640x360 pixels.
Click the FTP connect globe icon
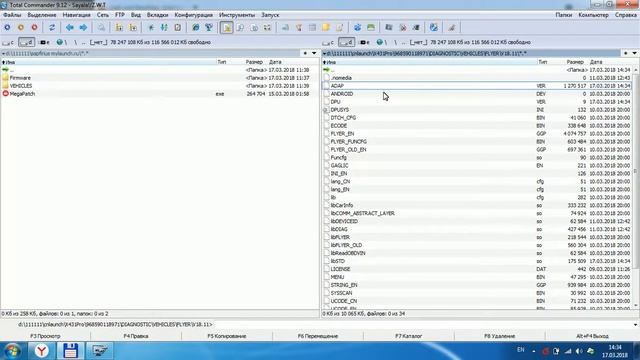(x=196, y=27)
